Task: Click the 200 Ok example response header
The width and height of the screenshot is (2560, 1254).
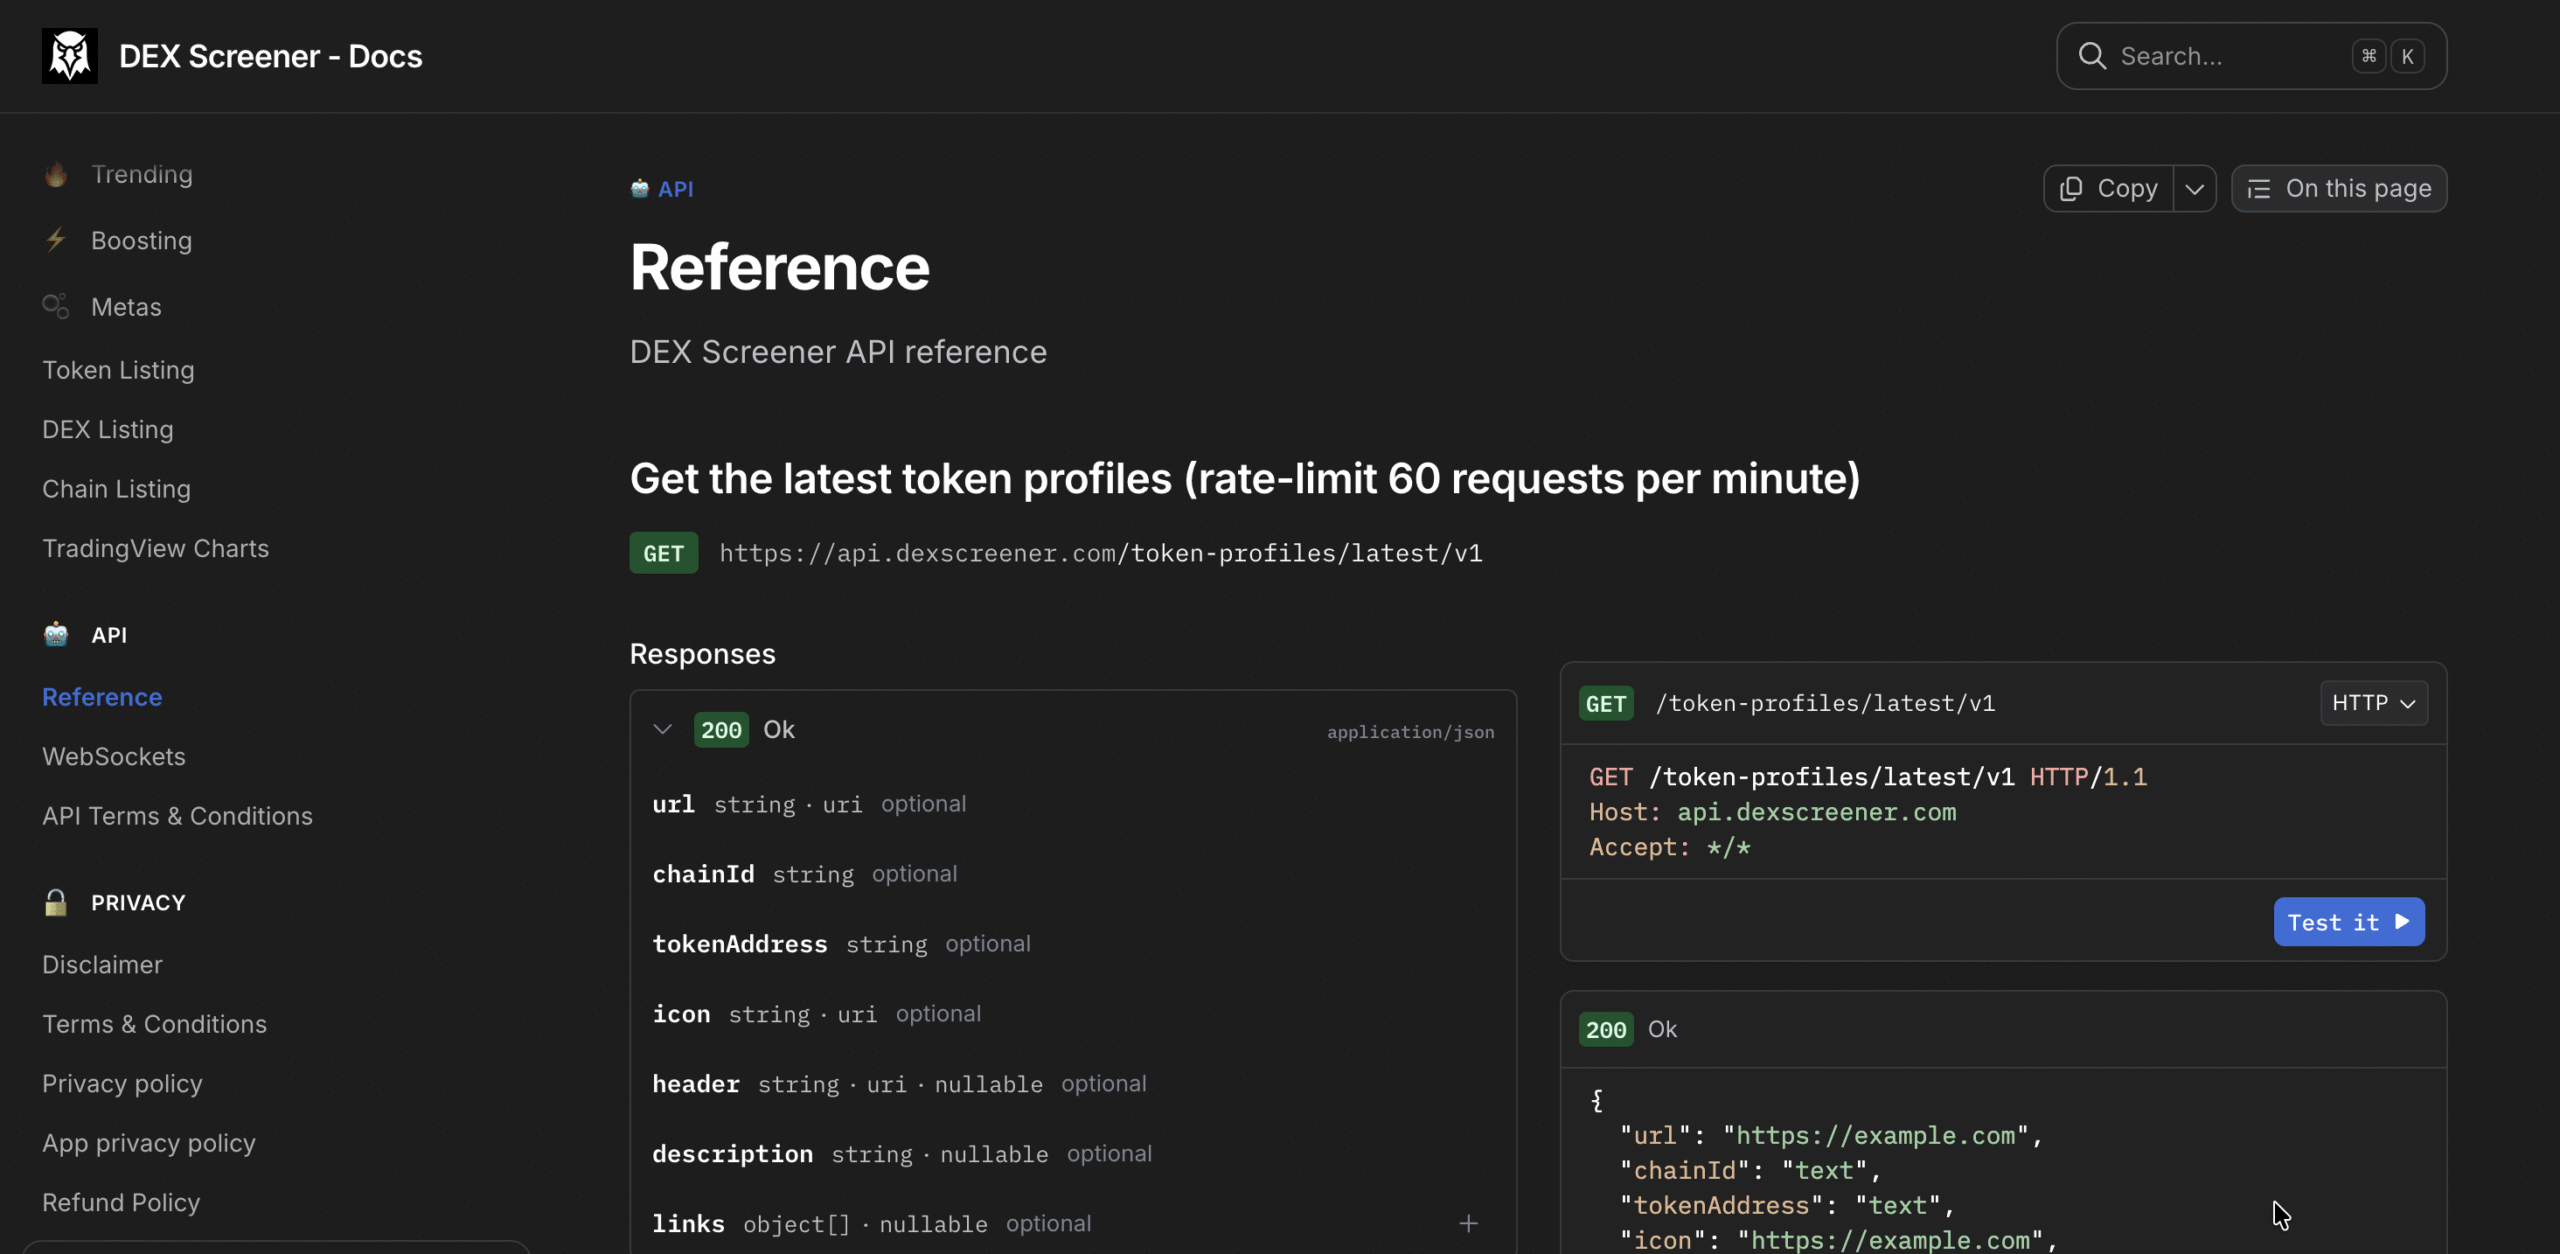Action: click(2003, 1030)
